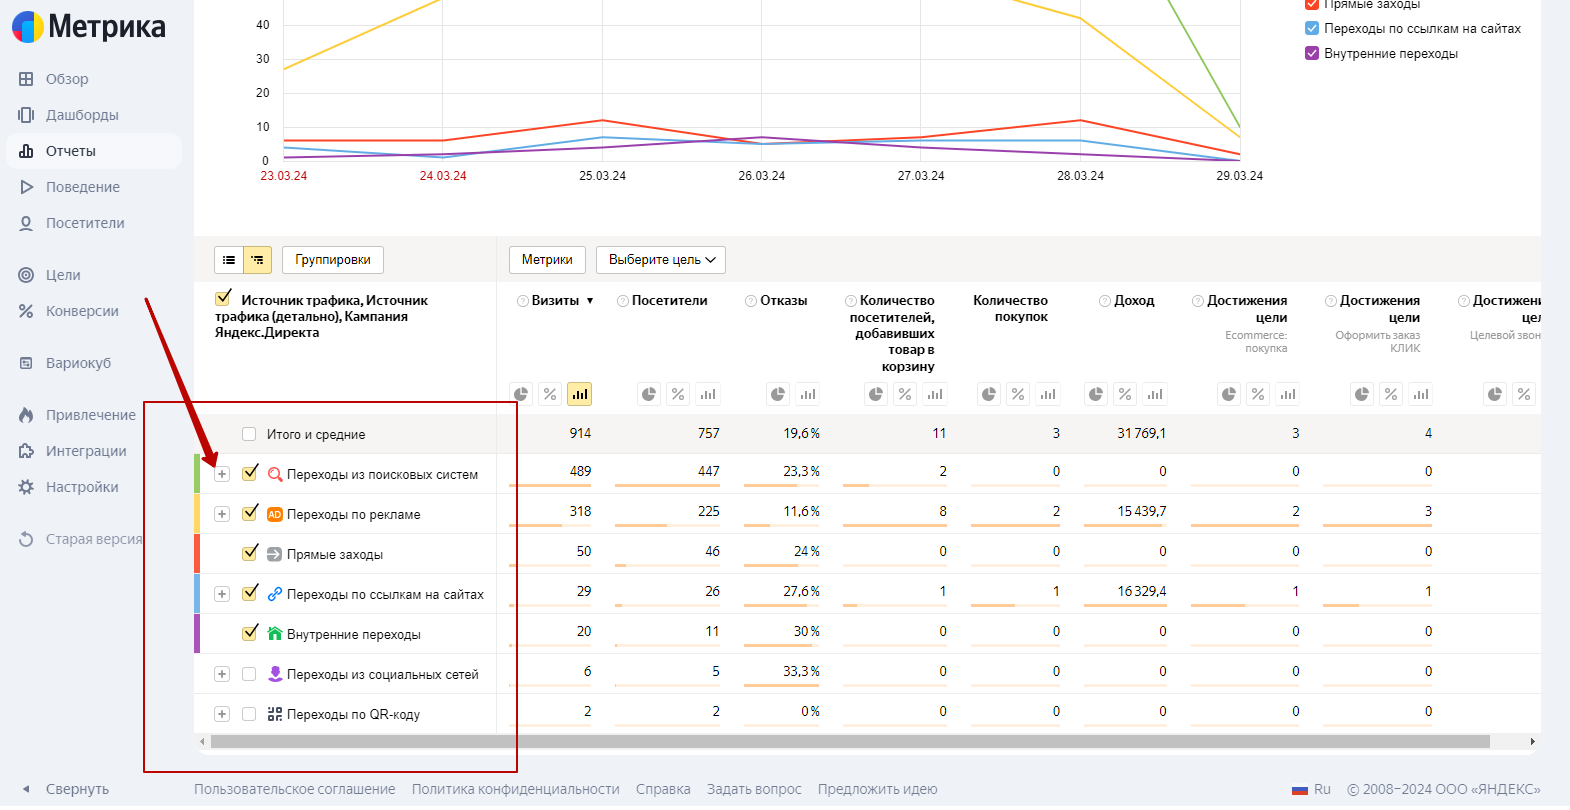Select pie chart icon under Отказы column
The image size is (1570, 810).
coord(778,394)
